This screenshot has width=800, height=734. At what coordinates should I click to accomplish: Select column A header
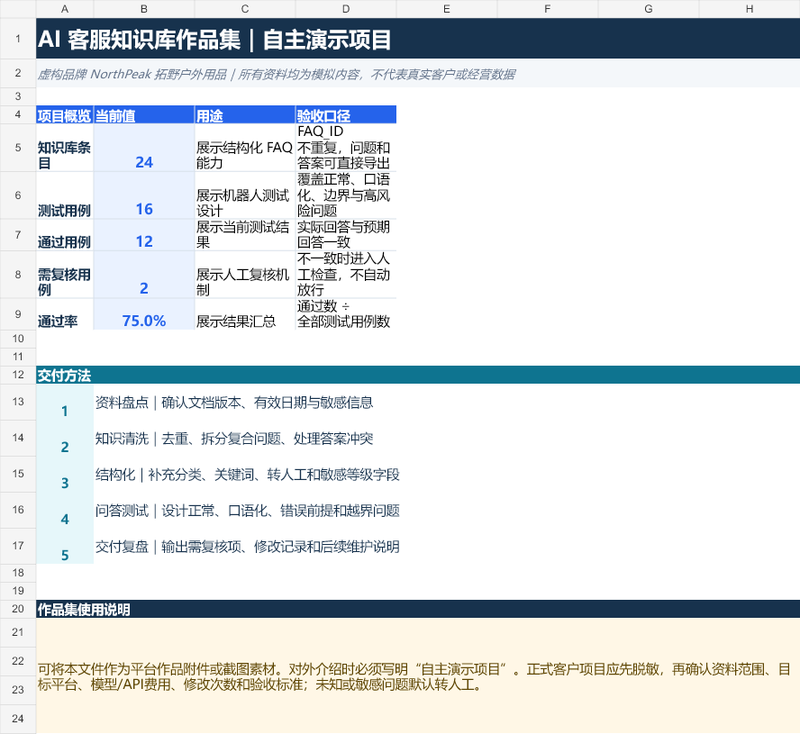pos(65,9)
